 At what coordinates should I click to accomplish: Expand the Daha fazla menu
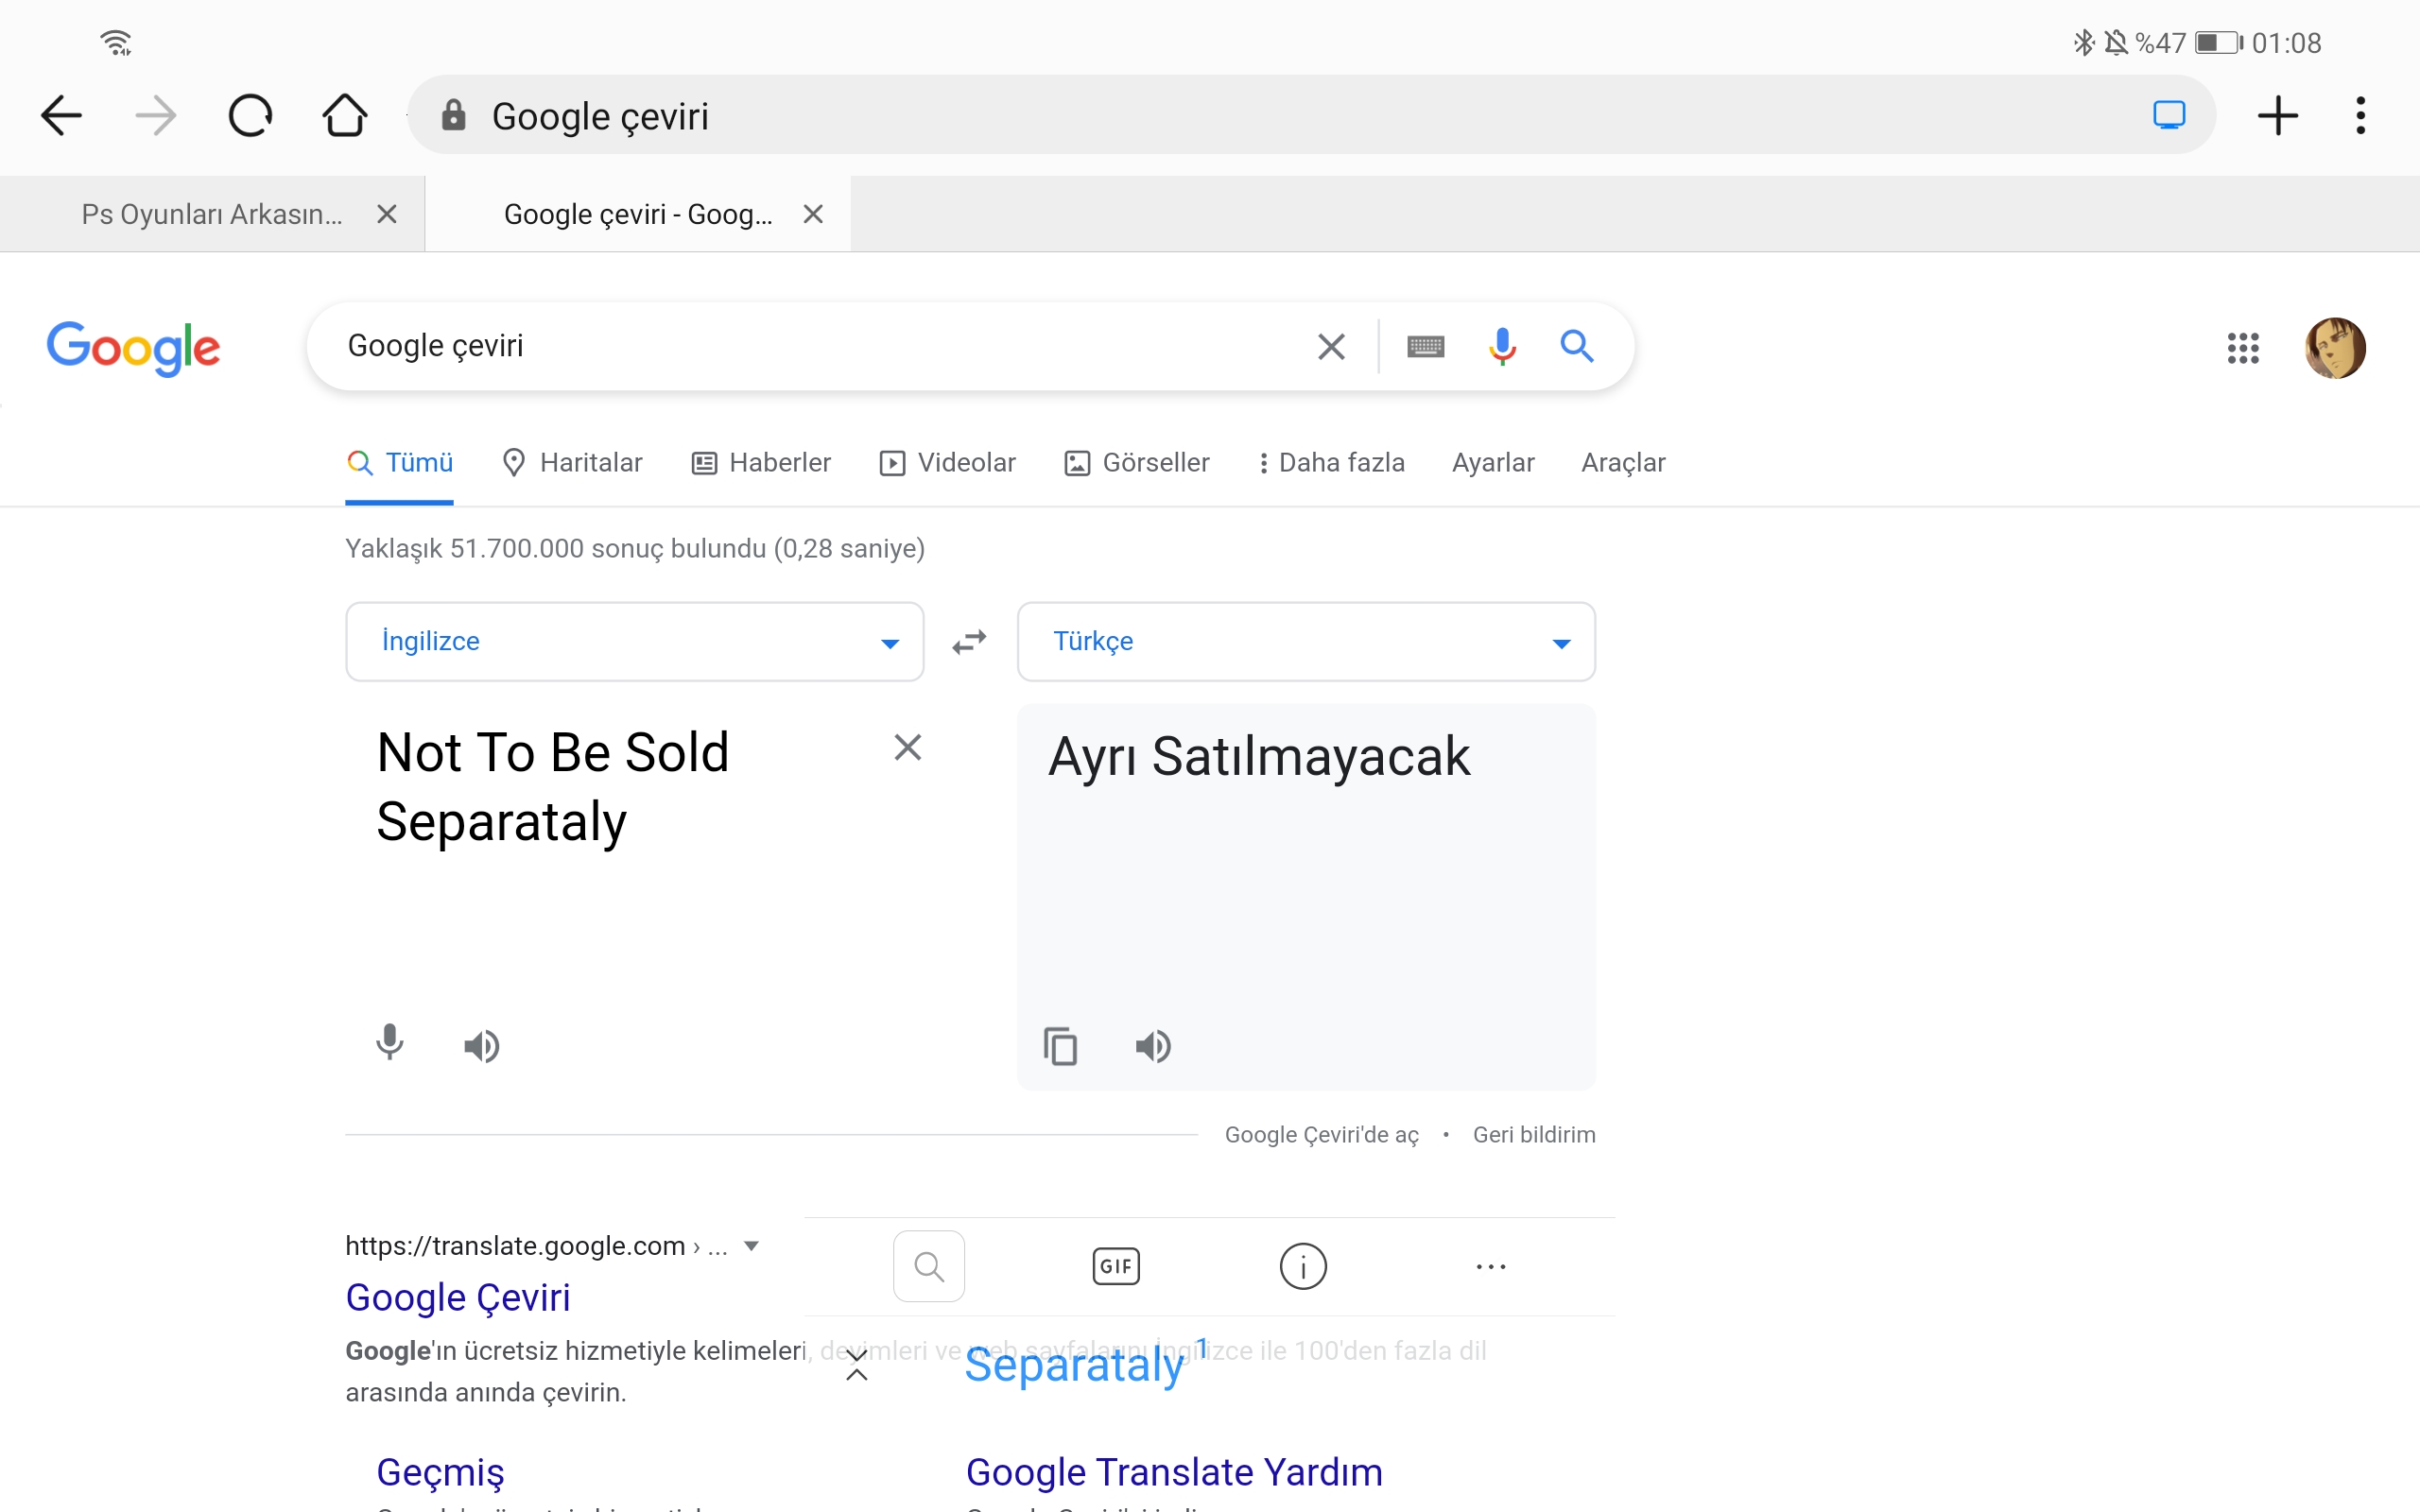1331,463
